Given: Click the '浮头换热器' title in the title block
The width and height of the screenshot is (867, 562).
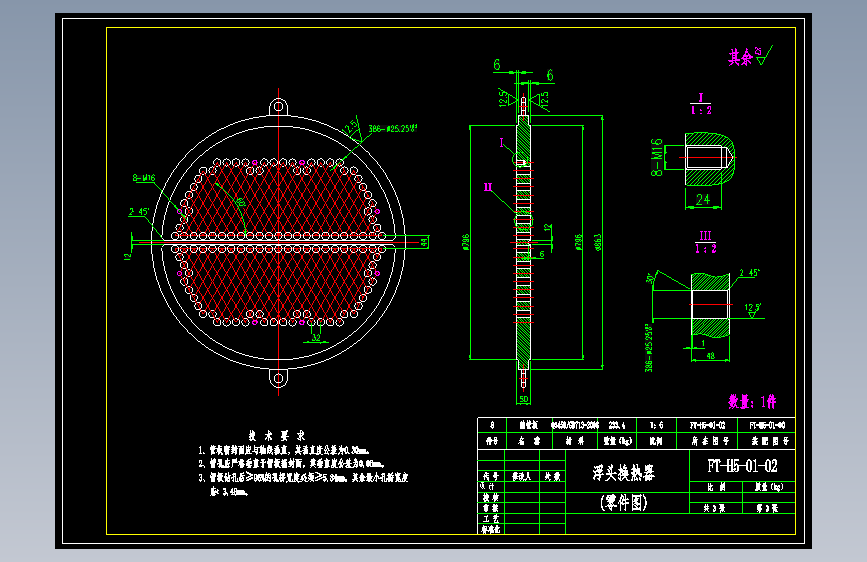Looking at the screenshot, I should click(624, 472).
